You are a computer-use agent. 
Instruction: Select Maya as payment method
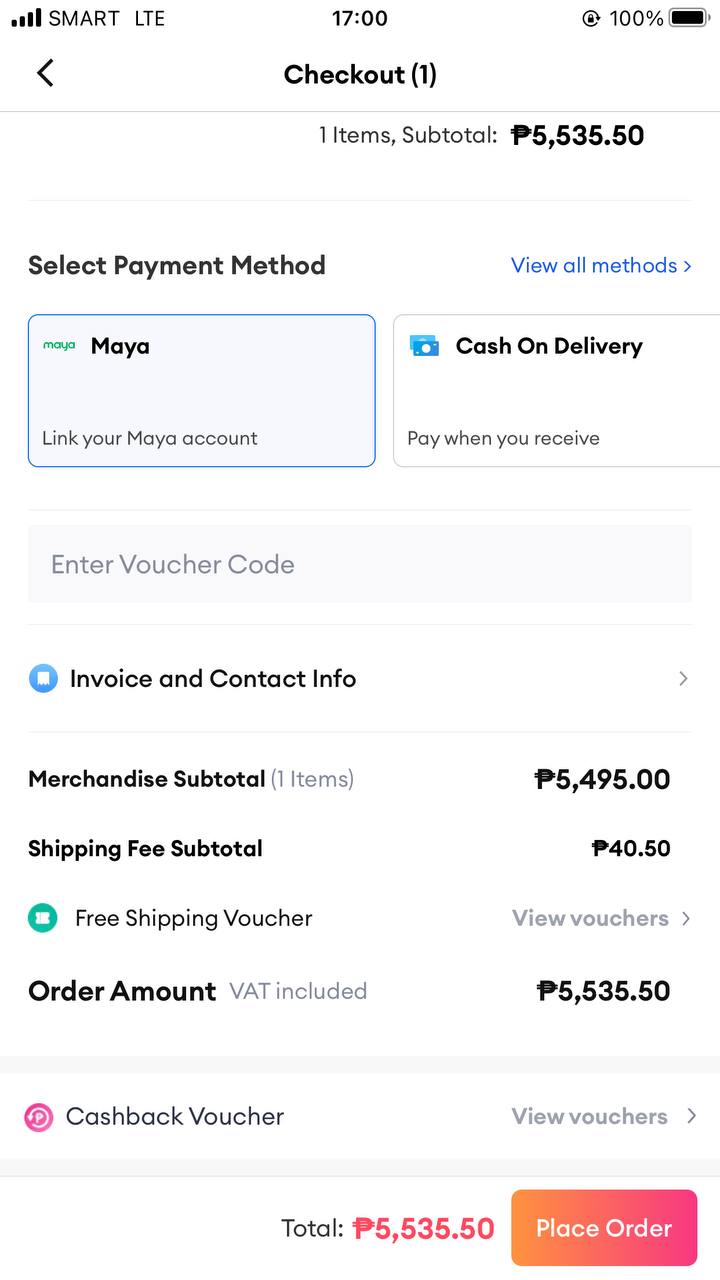202,391
